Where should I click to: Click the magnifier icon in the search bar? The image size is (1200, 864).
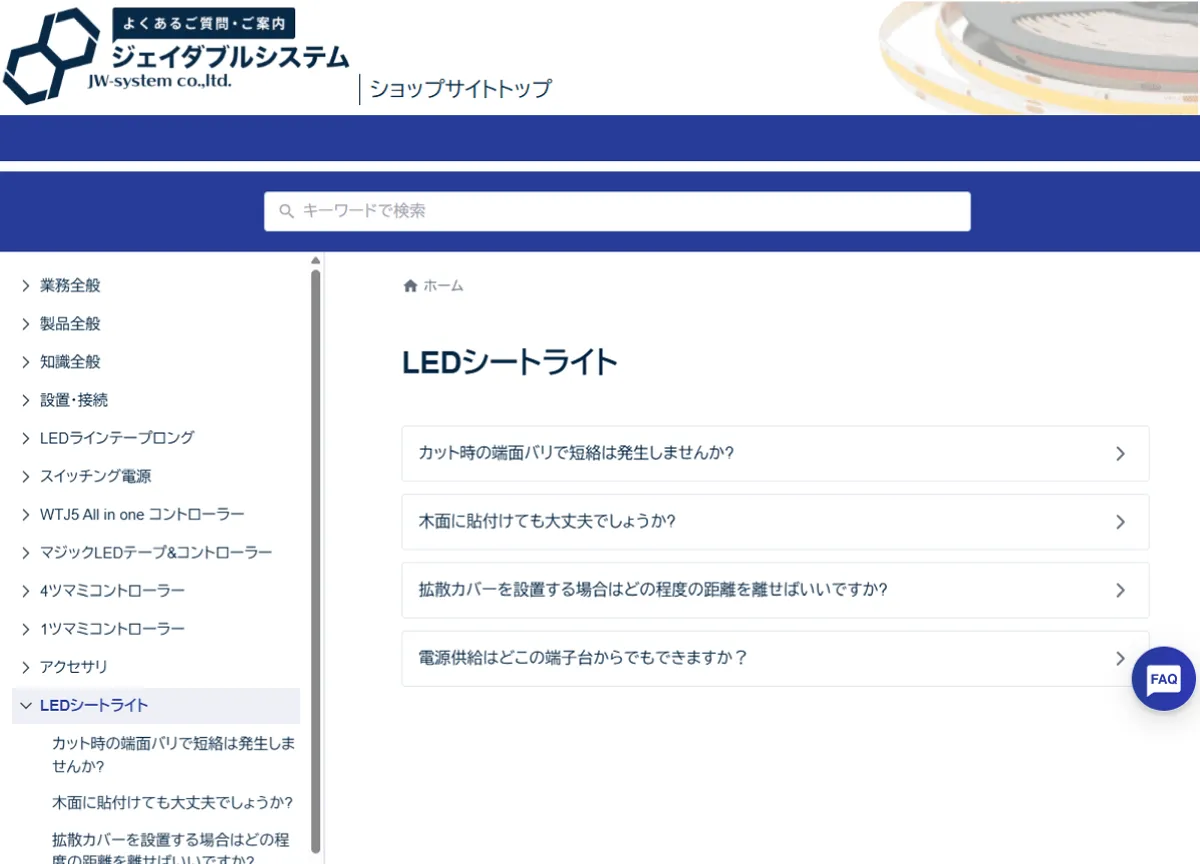pos(287,211)
